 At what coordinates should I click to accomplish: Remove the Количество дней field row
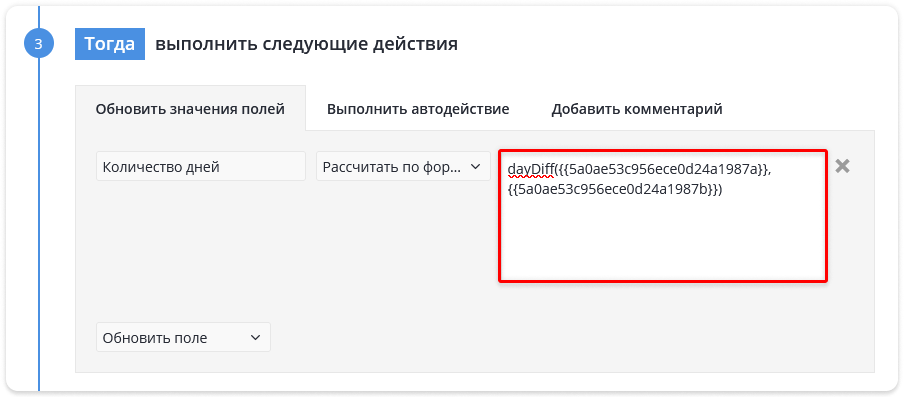tap(842, 167)
